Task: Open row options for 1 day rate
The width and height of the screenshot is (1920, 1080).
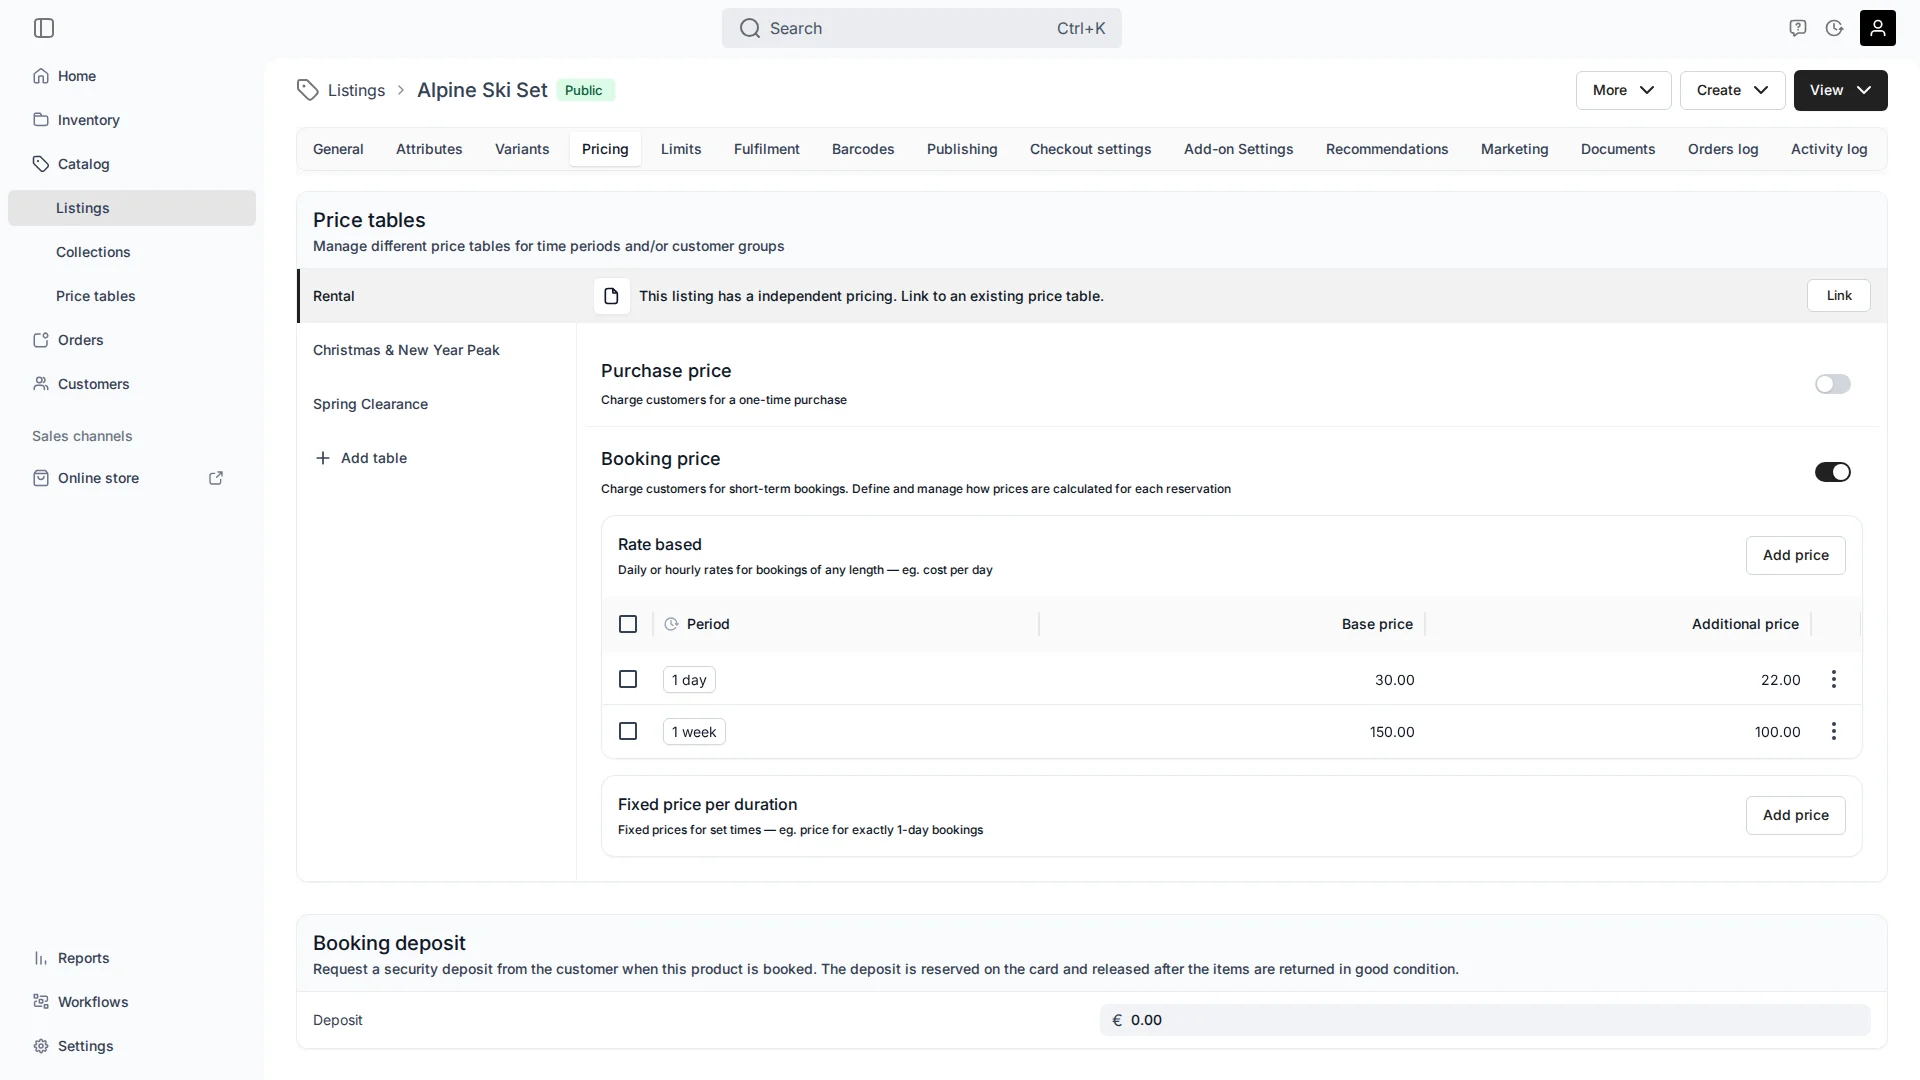Action: pos(1834,680)
